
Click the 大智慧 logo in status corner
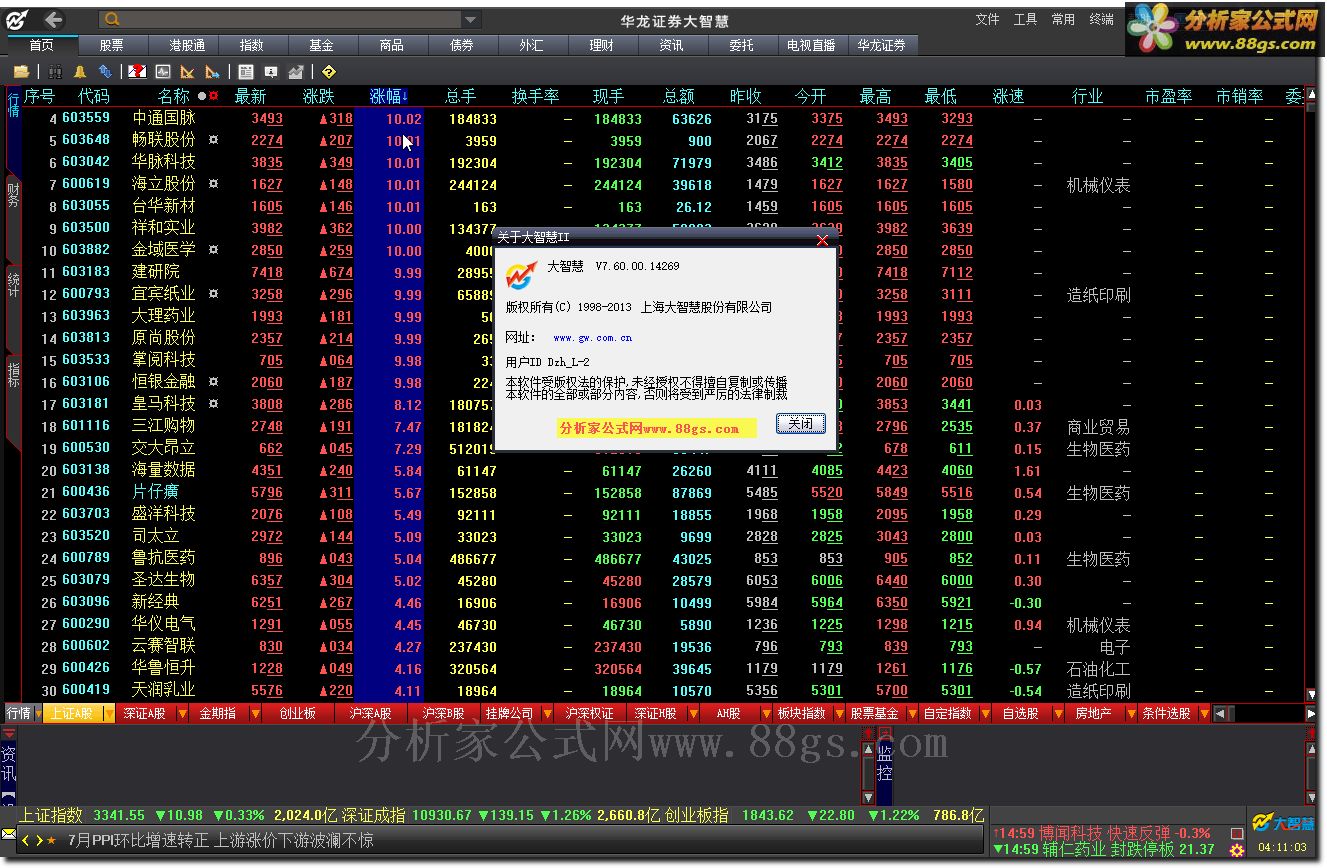coord(1283,823)
